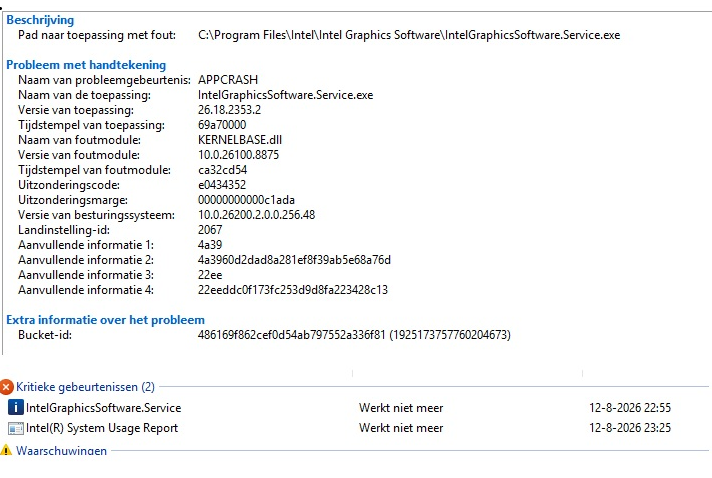Click the red critical events error icon

pyautogui.click(x=6, y=387)
